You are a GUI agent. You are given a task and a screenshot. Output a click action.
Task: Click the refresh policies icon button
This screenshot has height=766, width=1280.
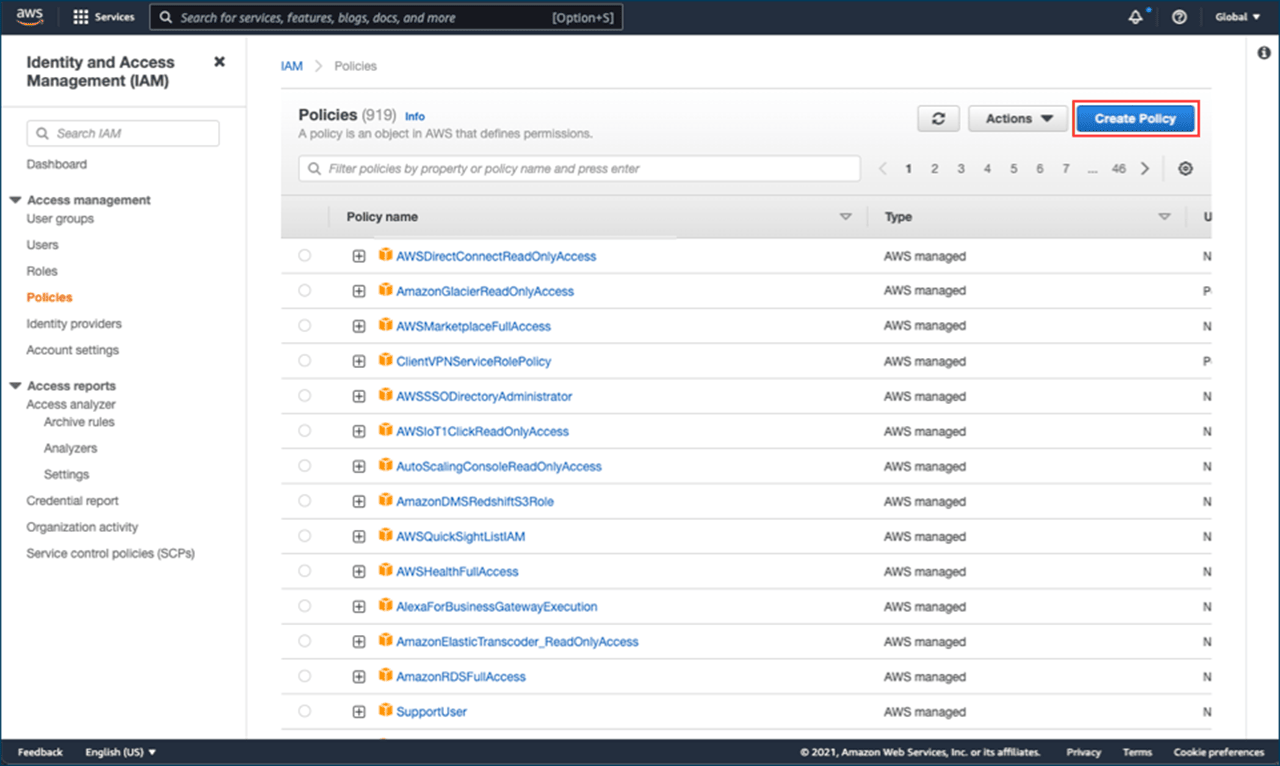coord(938,118)
